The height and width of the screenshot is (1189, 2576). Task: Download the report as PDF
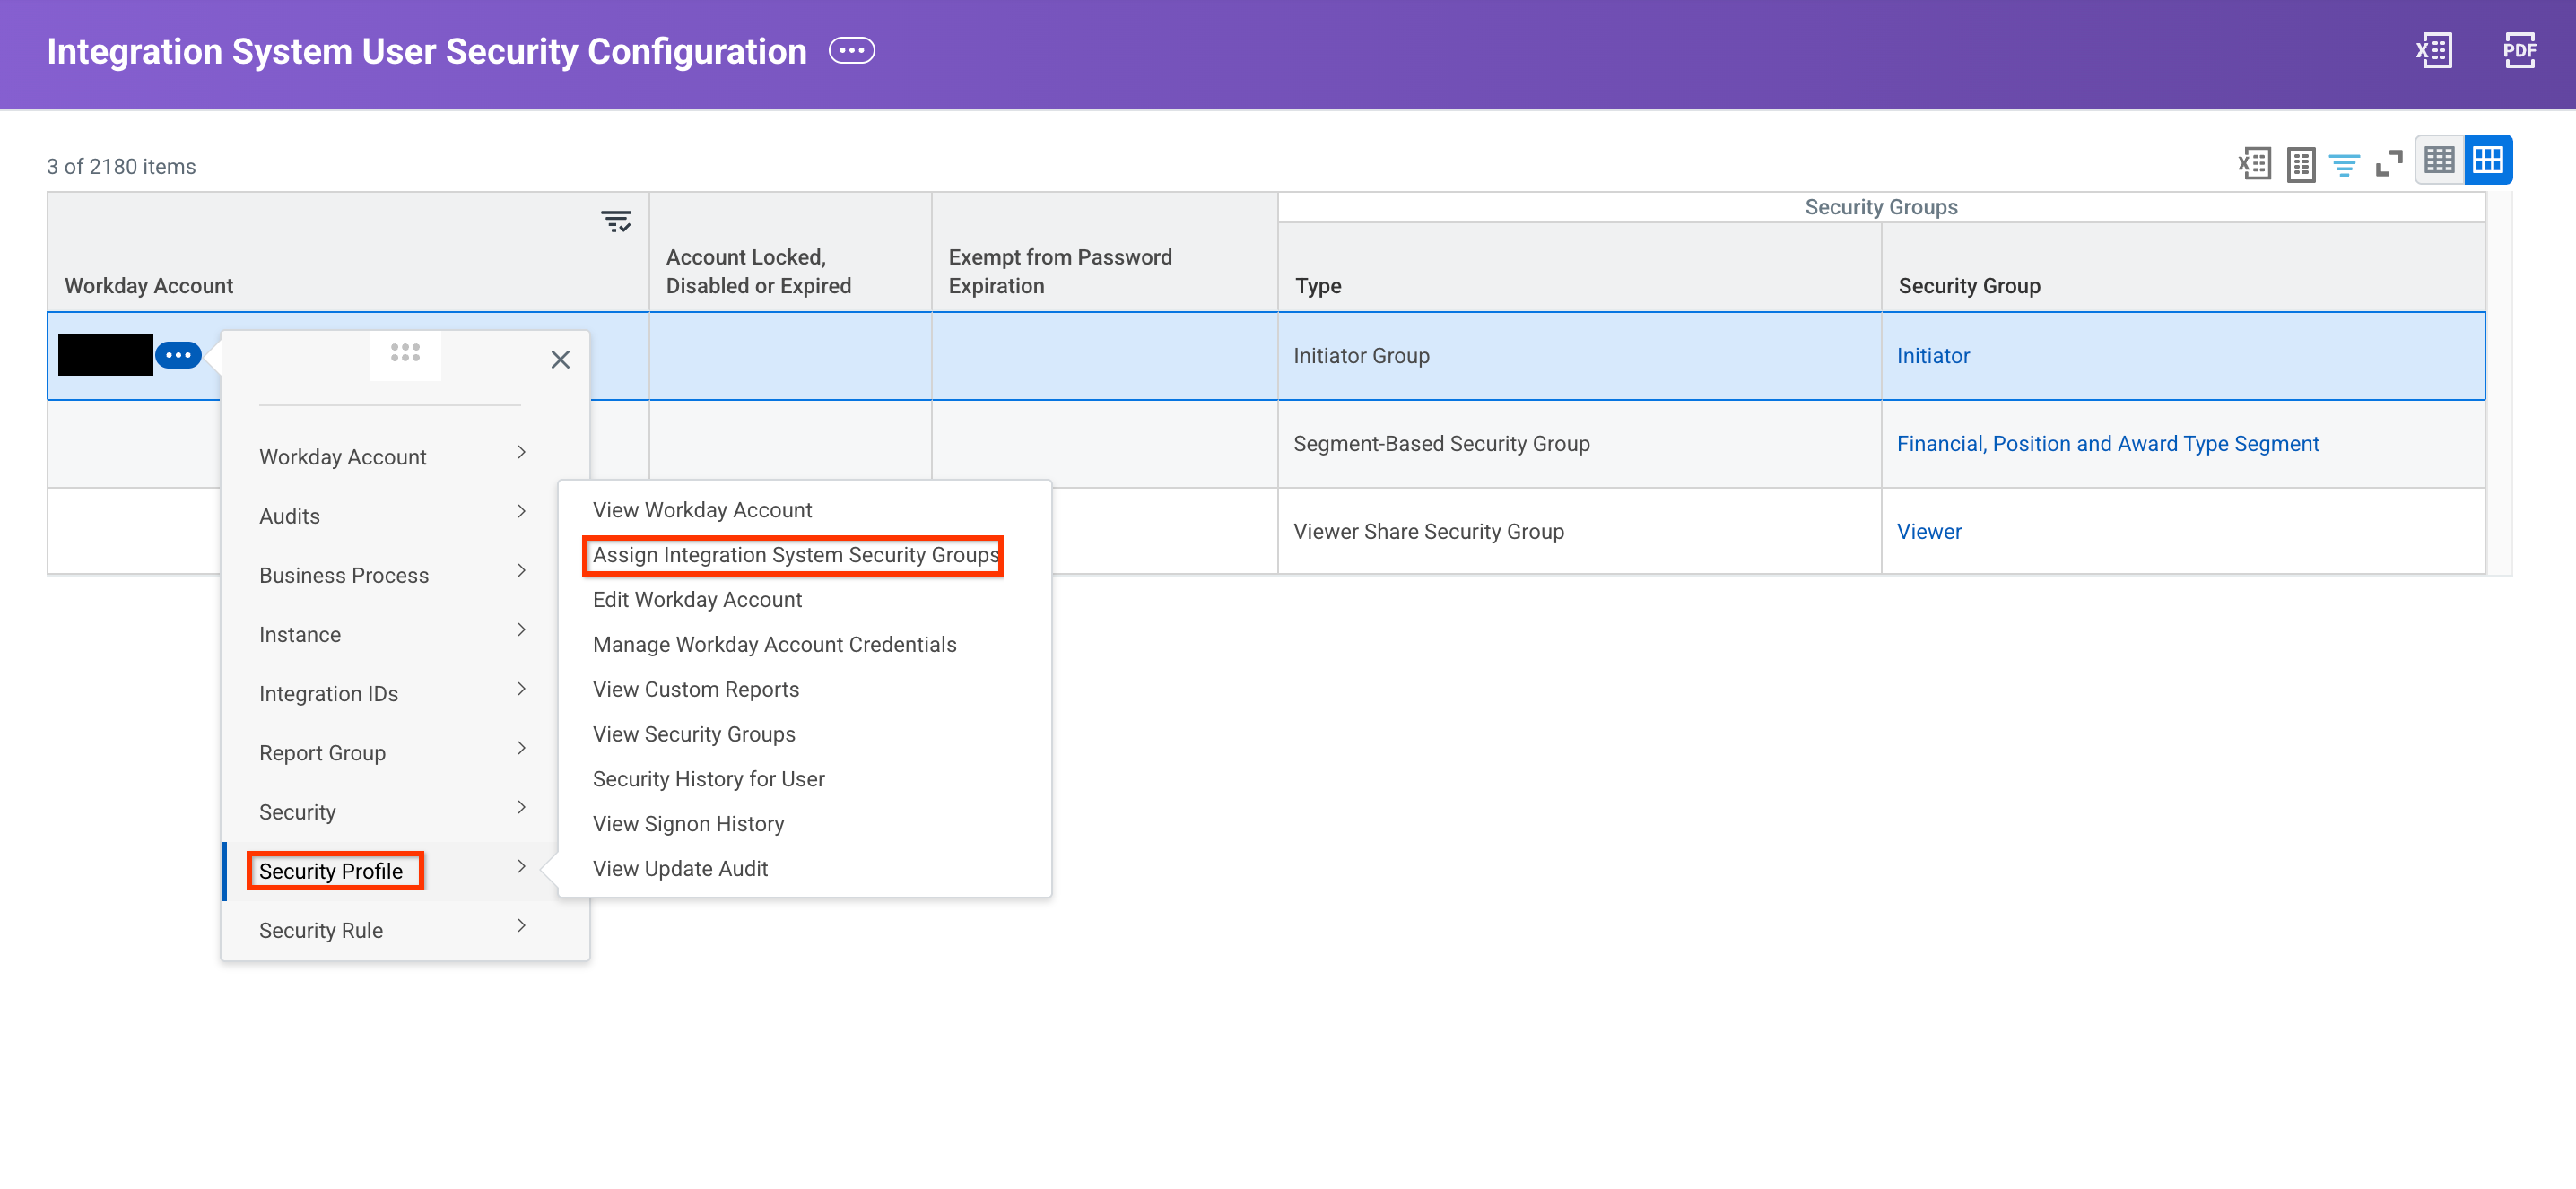[2519, 50]
